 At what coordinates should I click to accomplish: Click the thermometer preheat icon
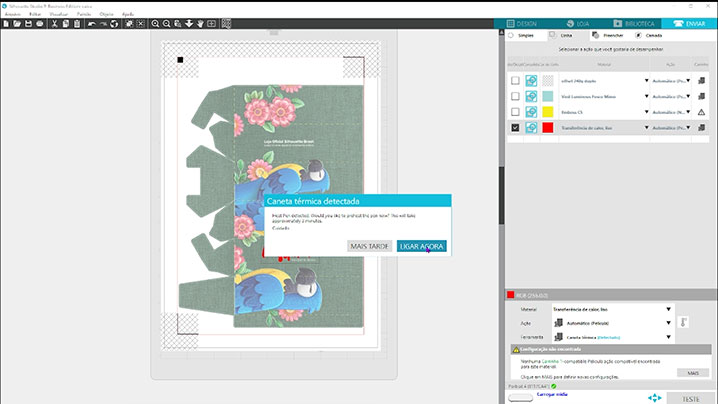[682, 323]
